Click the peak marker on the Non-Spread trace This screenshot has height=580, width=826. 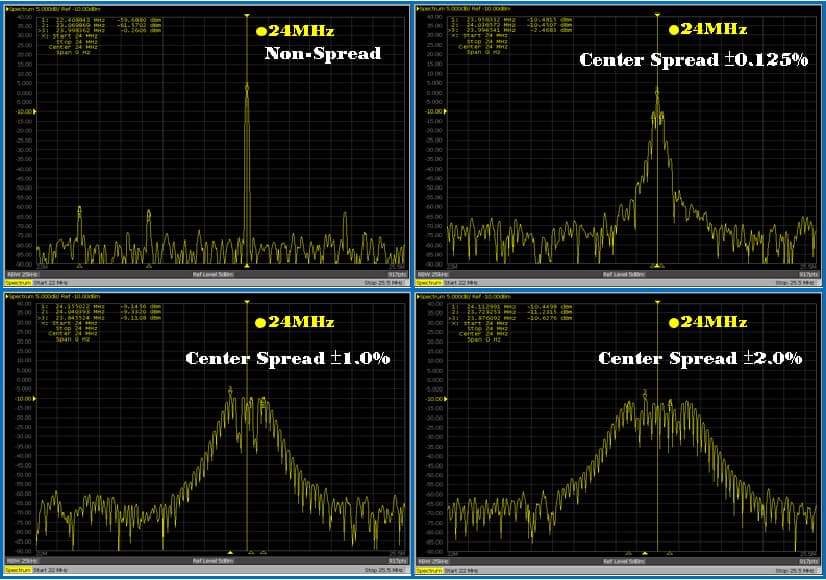pyautogui.click(x=247, y=88)
